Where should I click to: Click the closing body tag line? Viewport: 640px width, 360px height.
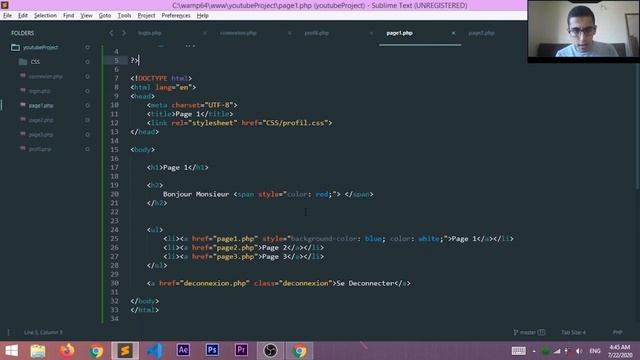coord(144,301)
